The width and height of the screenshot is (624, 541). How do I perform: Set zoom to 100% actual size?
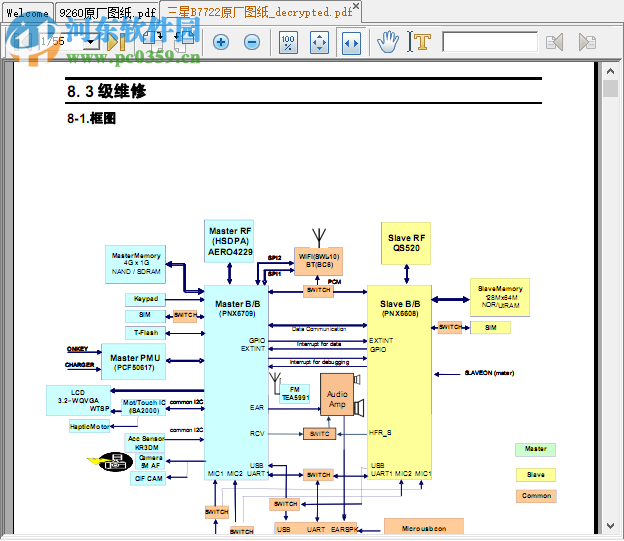click(288, 42)
